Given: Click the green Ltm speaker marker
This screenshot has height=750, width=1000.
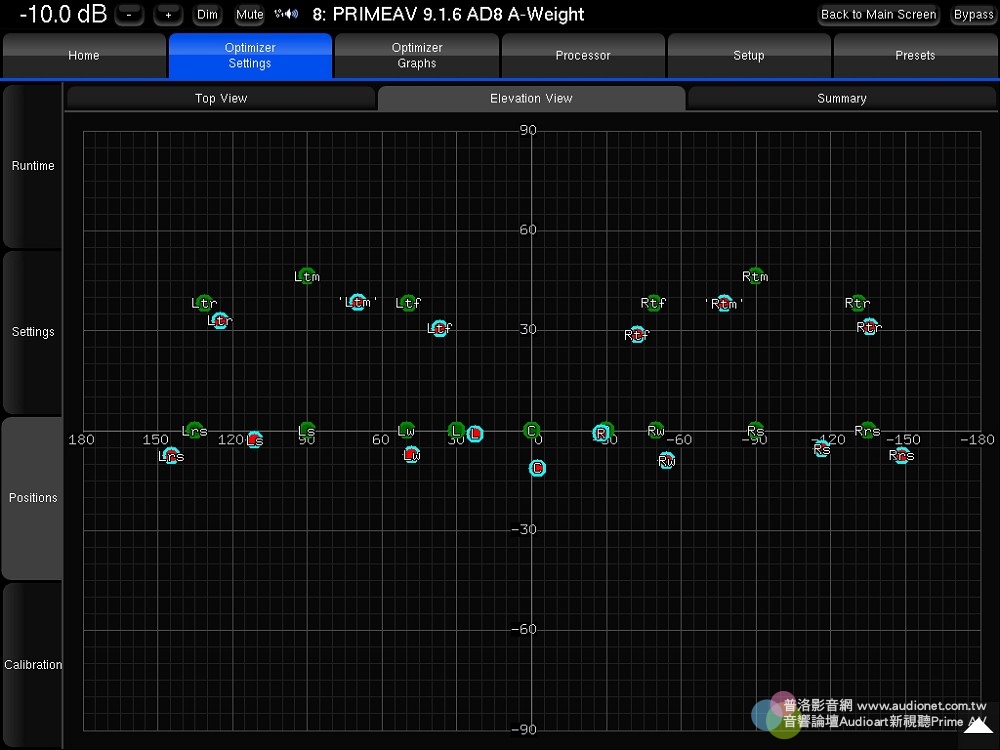Looking at the screenshot, I should click(306, 275).
